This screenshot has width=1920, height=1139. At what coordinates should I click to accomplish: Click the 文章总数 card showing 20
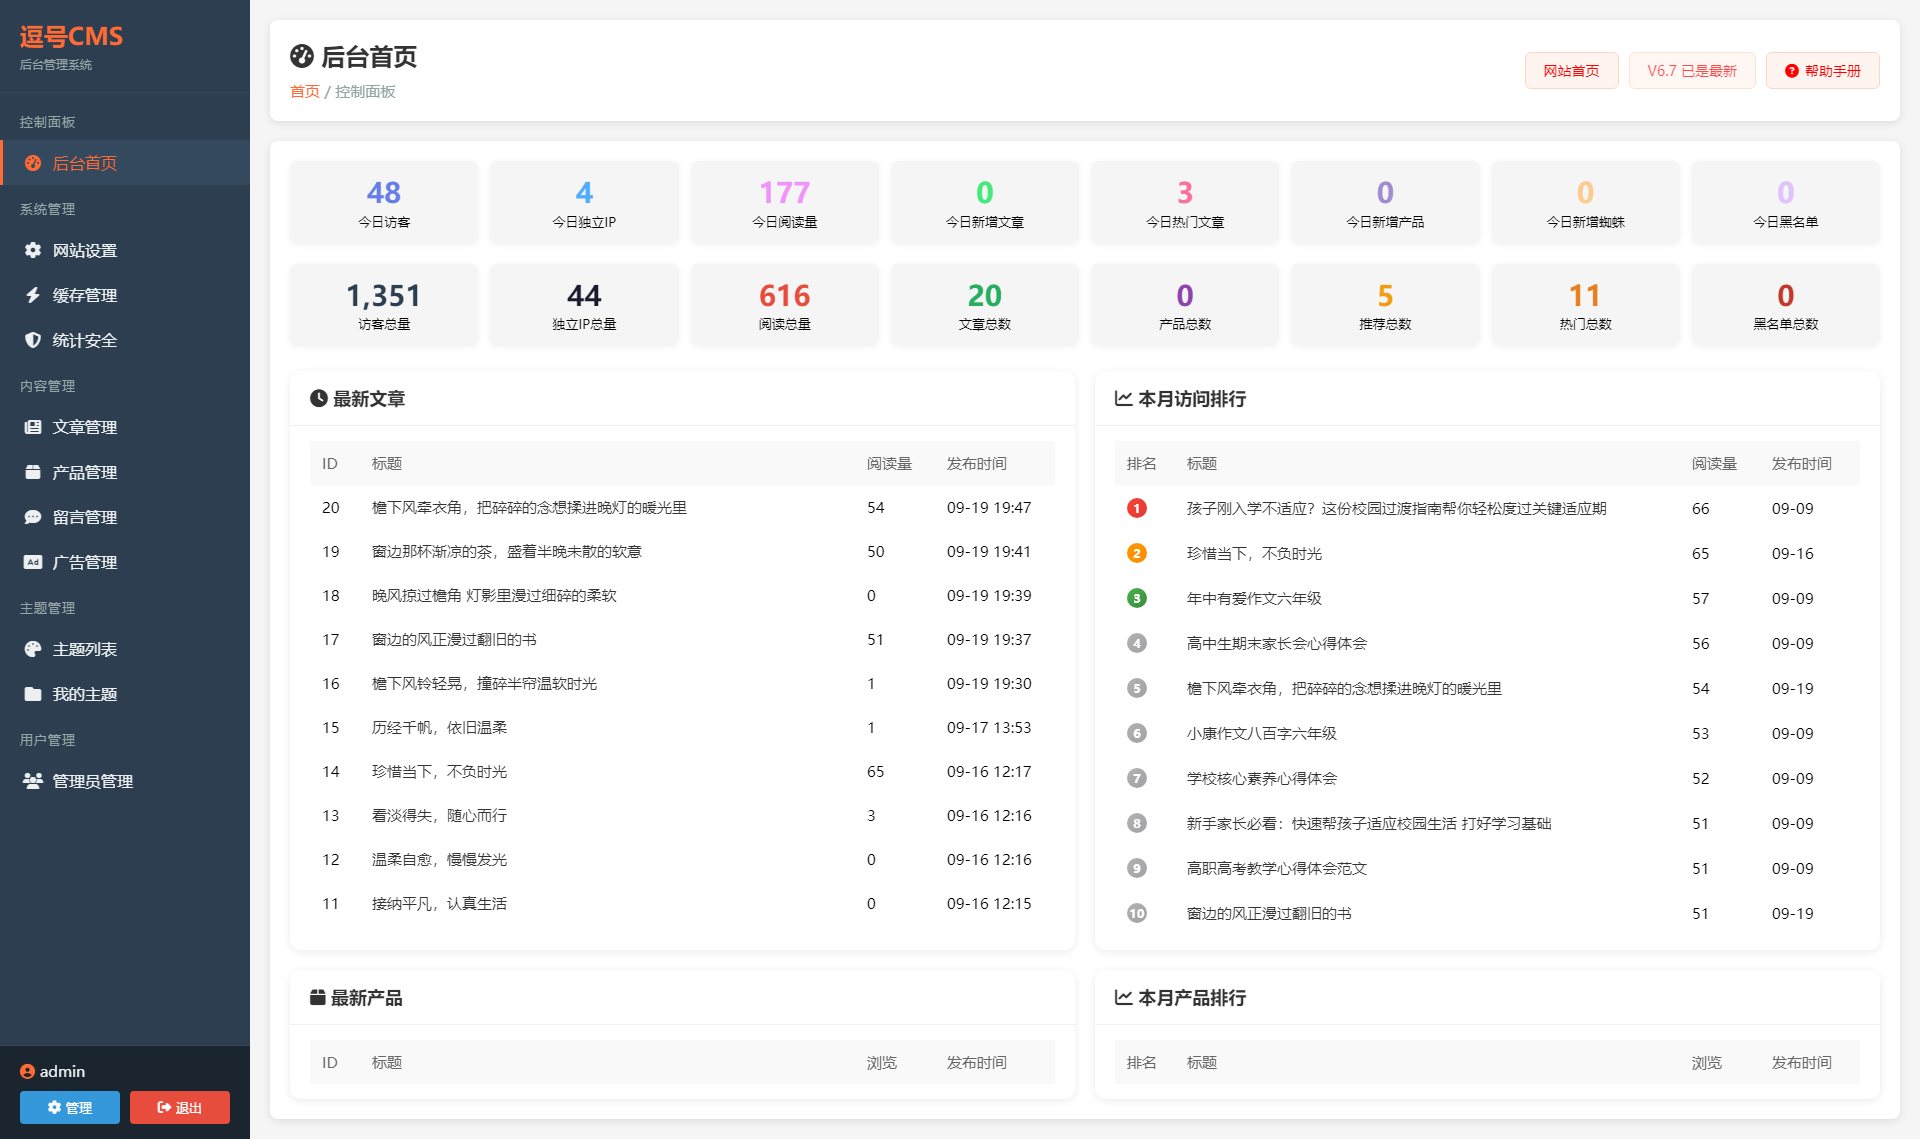click(x=984, y=305)
